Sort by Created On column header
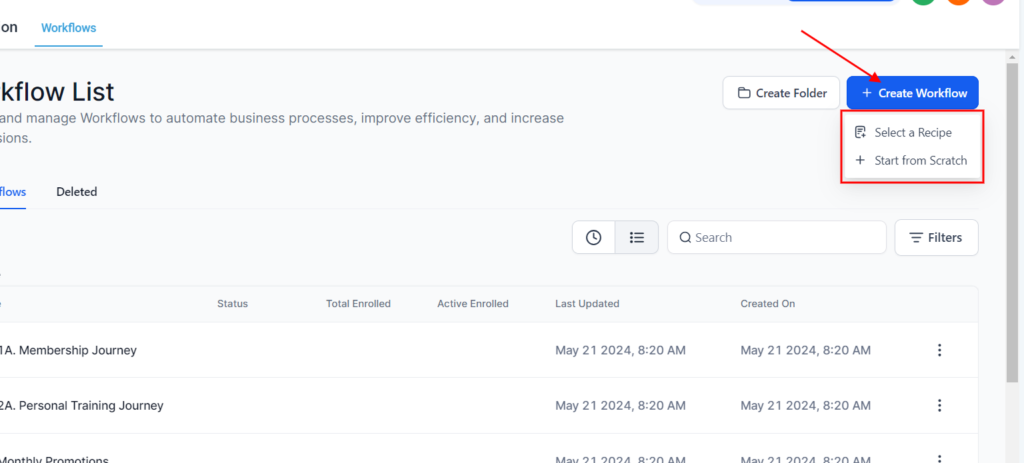Screen dimensions: 1024x463 (x=767, y=304)
